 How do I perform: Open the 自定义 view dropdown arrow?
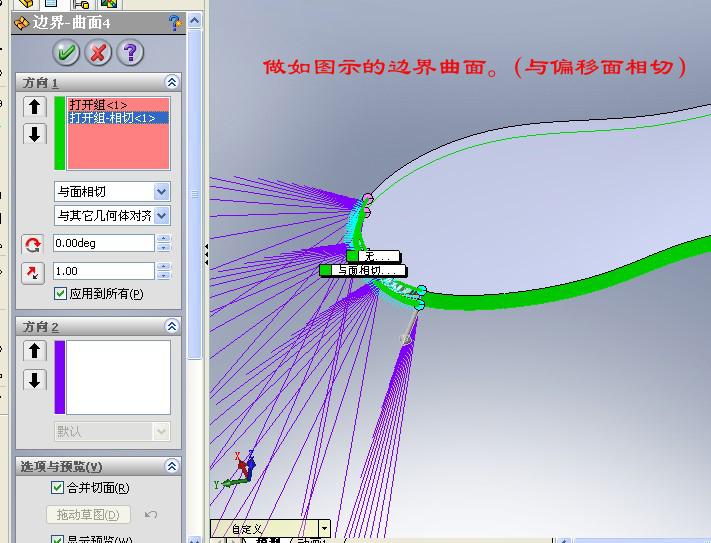(324, 528)
